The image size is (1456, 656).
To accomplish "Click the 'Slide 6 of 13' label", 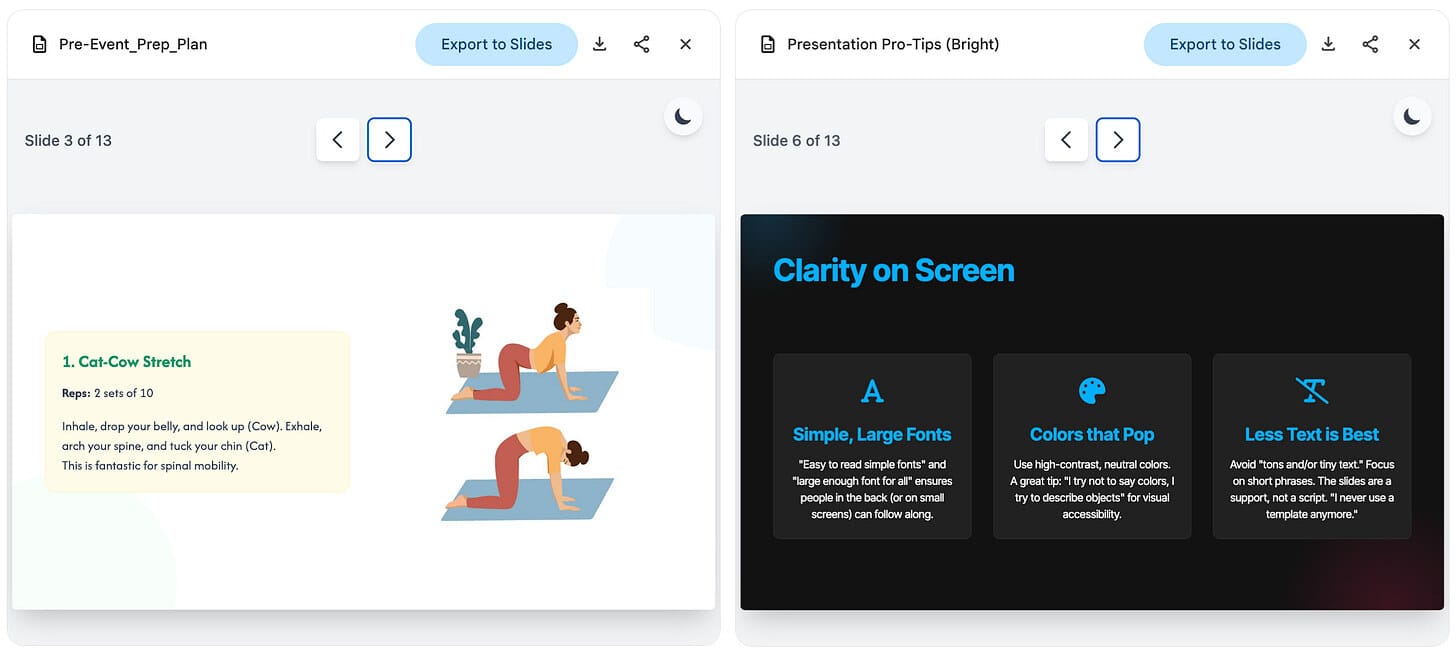I will [797, 140].
